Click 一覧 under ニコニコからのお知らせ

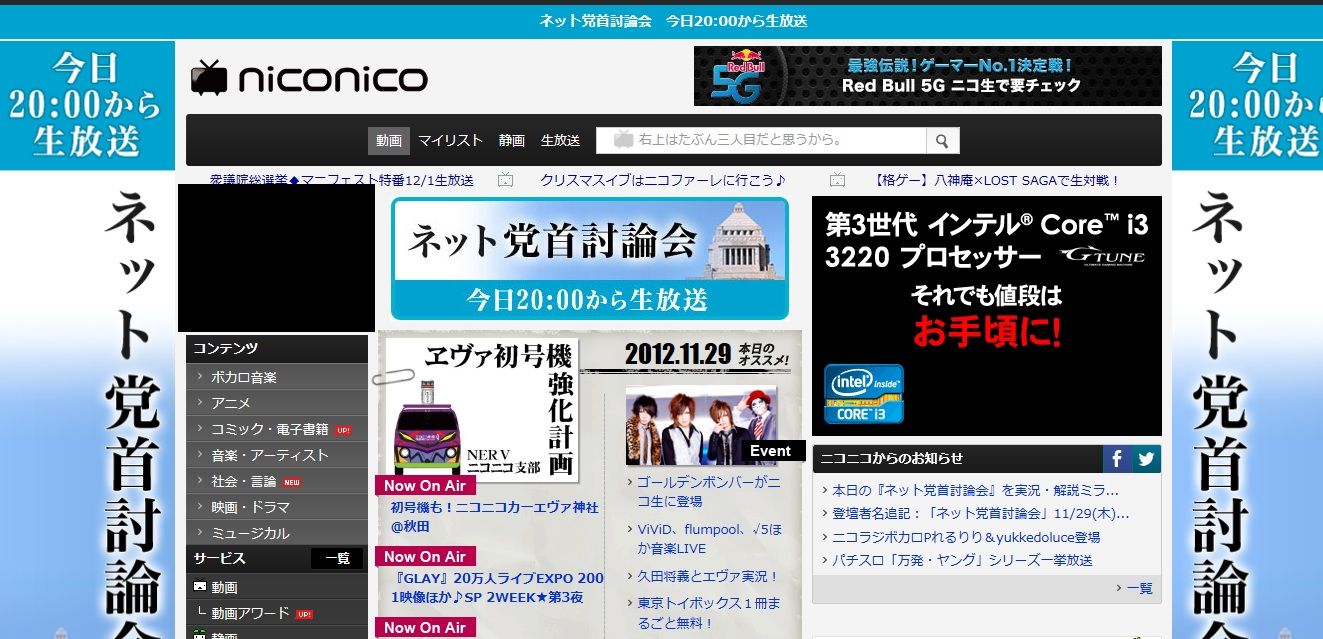(x=1139, y=588)
